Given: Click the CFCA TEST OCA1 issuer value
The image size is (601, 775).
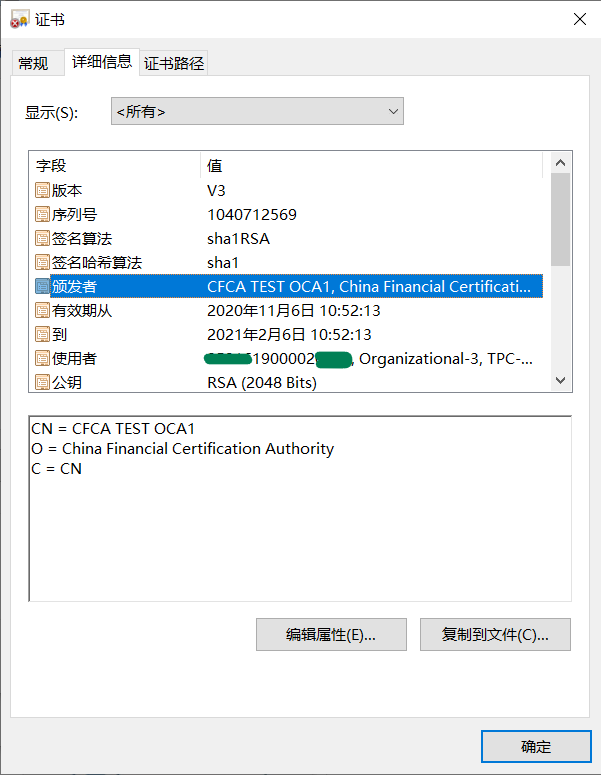Looking at the screenshot, I should (369, 286).
